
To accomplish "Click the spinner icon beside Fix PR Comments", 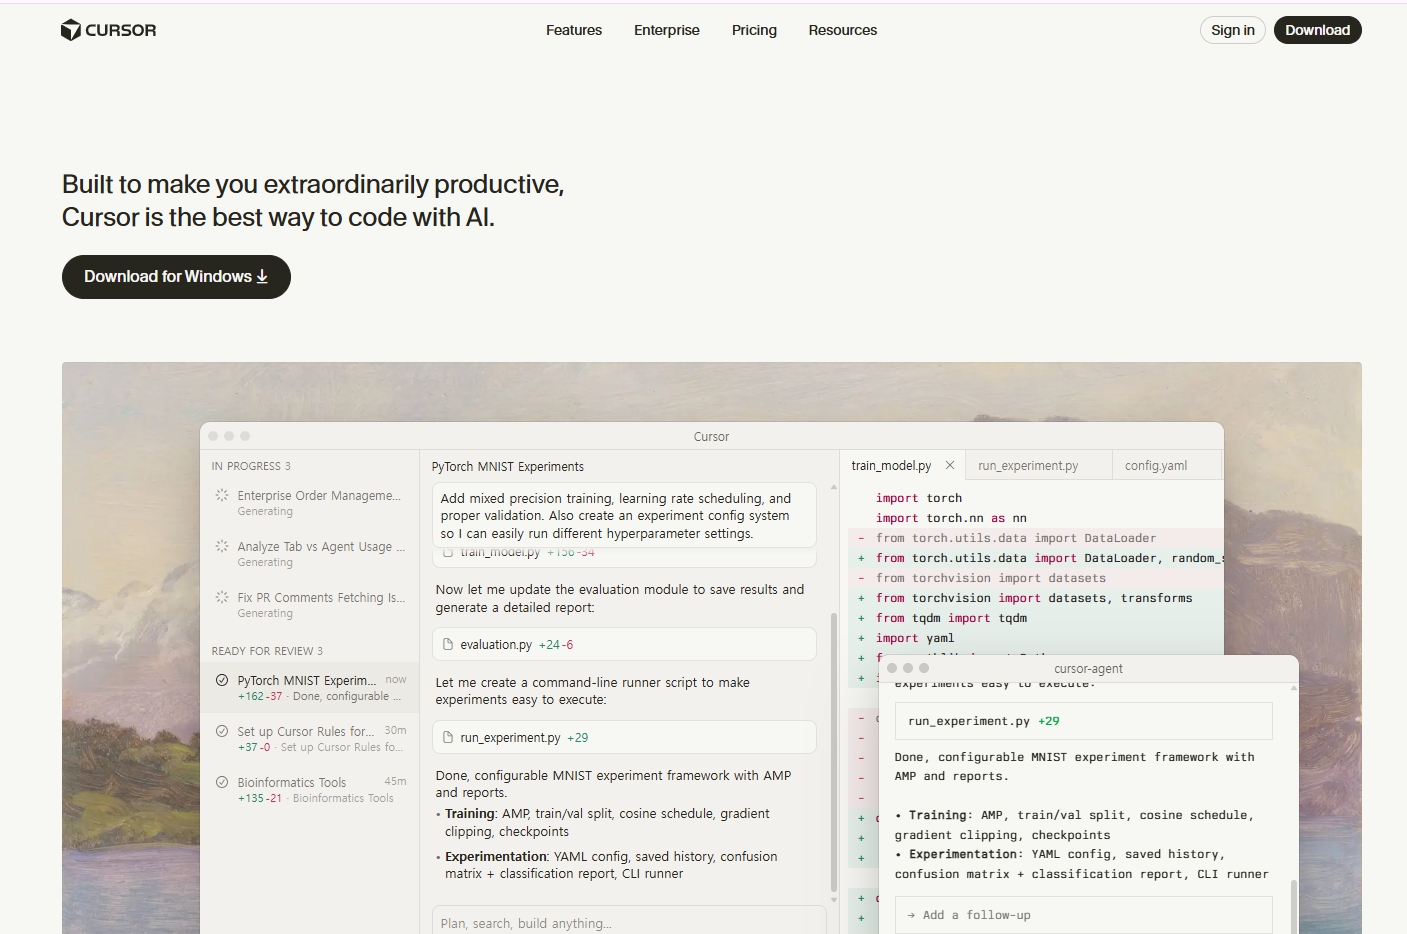I will click(222, 597).
